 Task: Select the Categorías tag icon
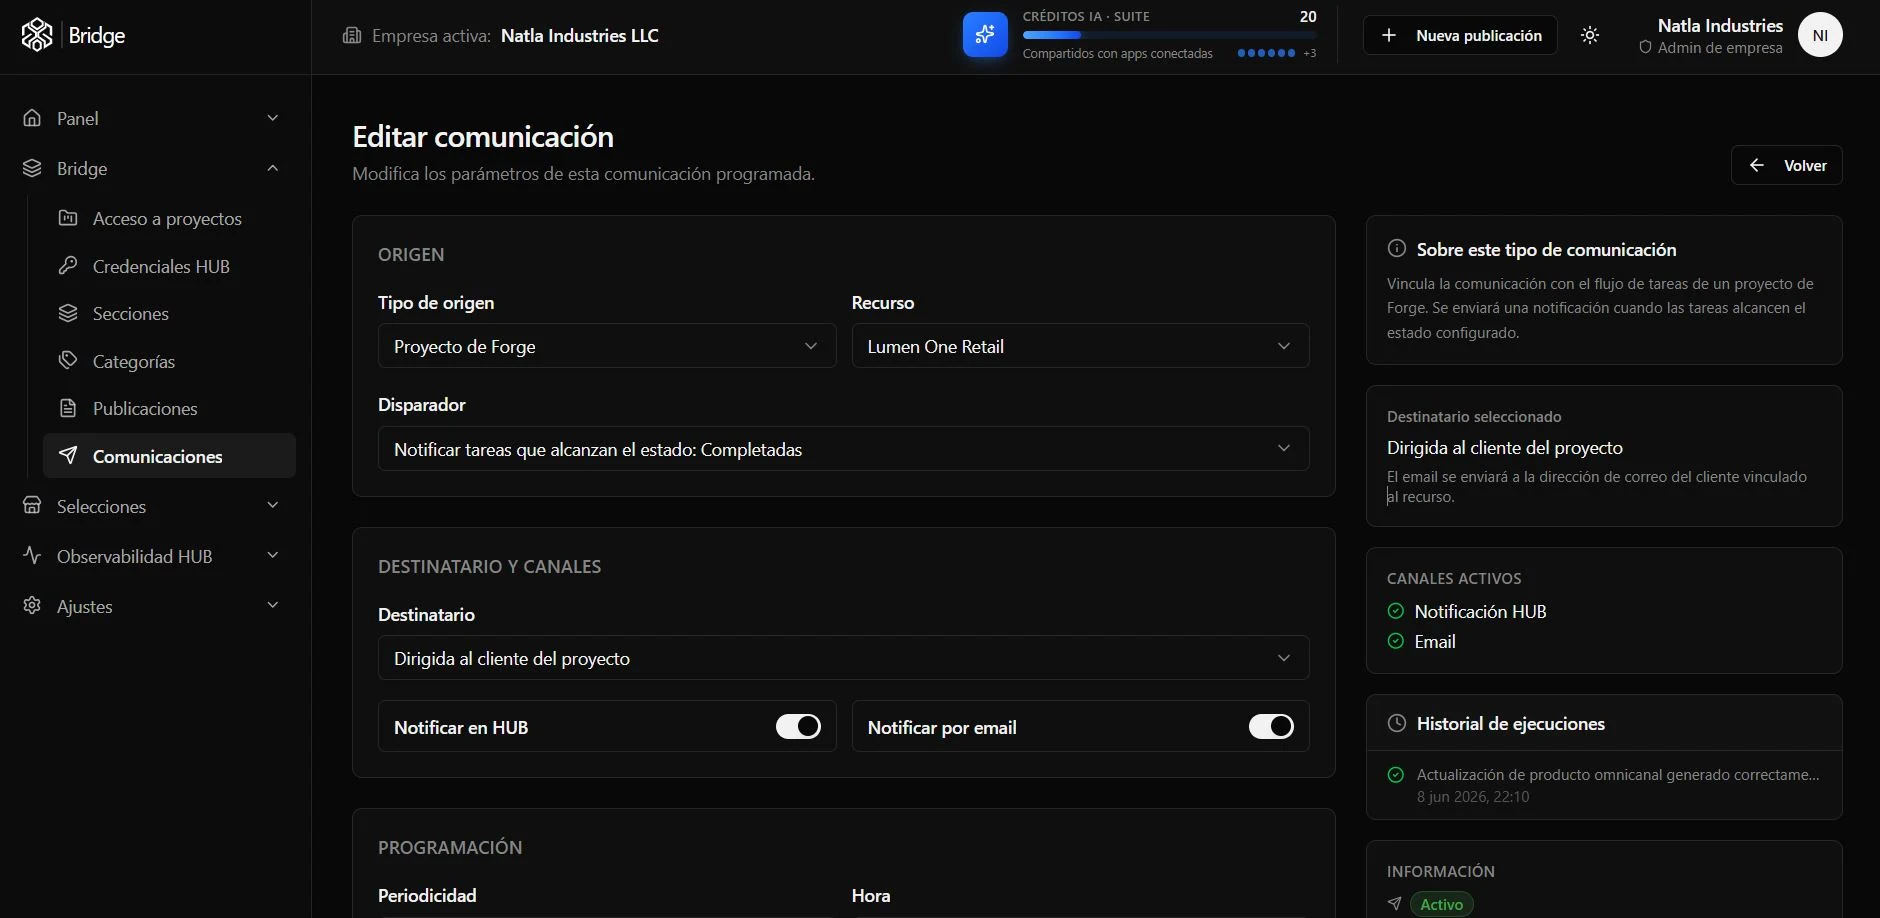[x=68, y=361]
